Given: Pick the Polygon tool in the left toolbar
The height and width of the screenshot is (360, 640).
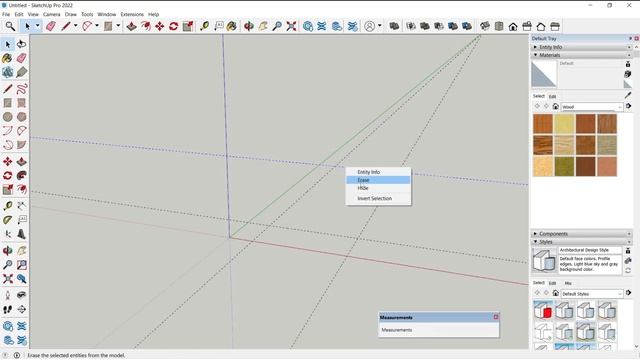Looking at the screenshot, I should tap(22, 117).
